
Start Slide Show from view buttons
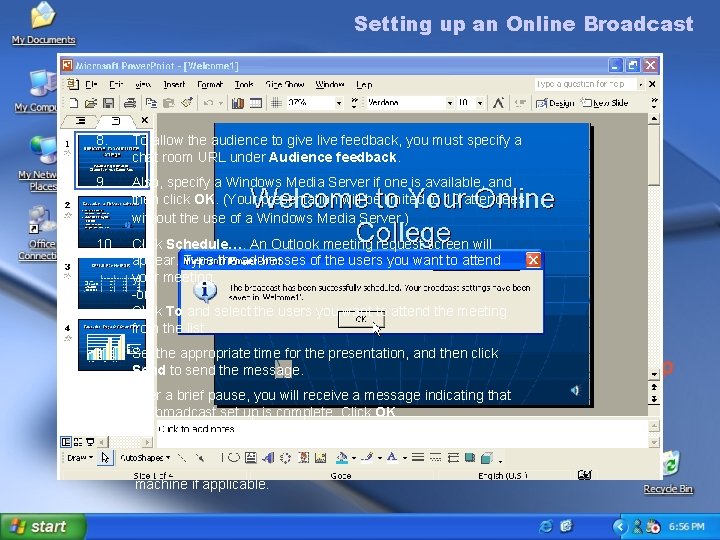90,442
